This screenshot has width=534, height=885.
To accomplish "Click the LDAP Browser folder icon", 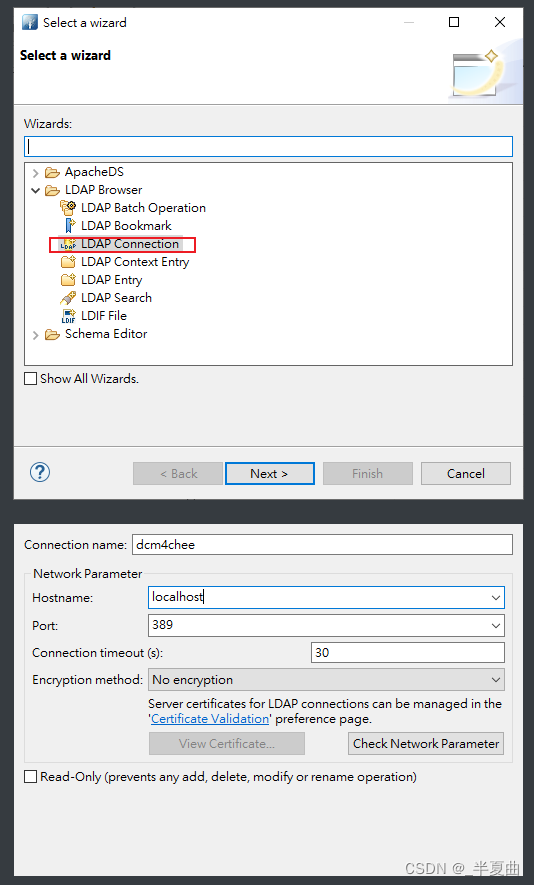I will [x=52, y=190].
